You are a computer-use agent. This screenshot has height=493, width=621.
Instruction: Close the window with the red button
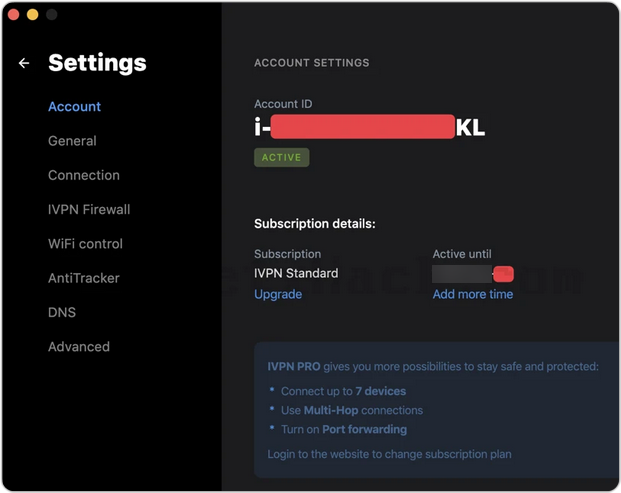coord(14,15)
